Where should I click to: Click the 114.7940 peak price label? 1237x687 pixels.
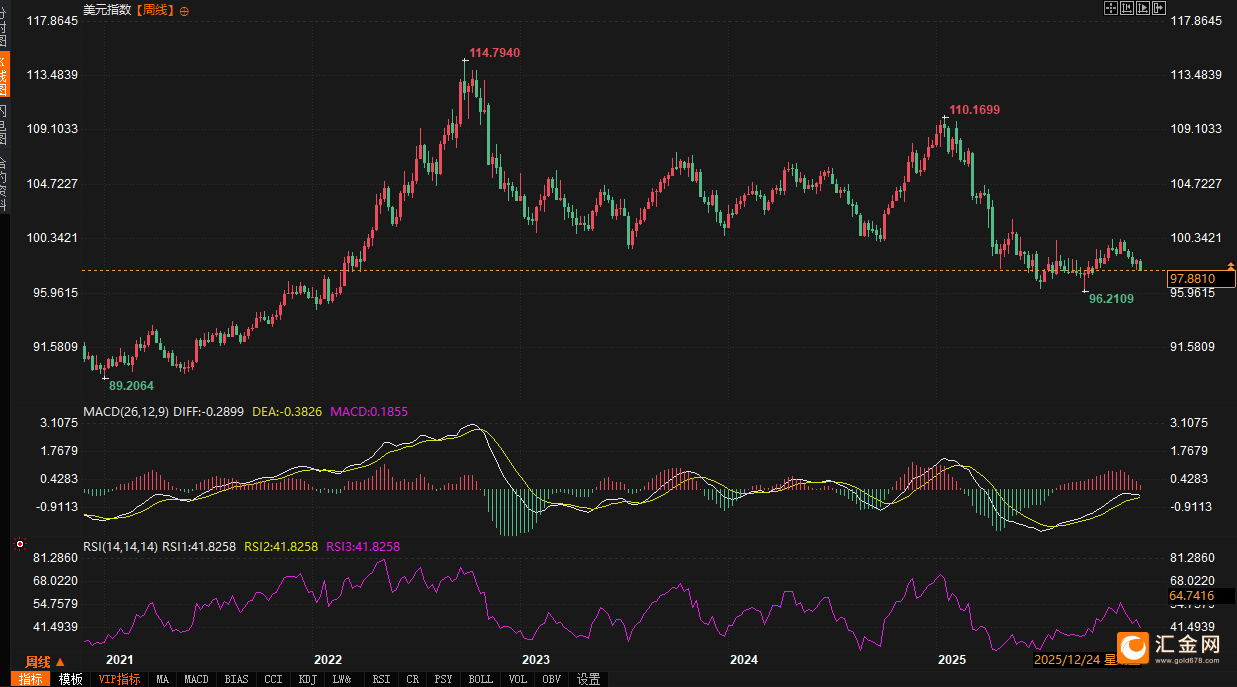[495, 52]
